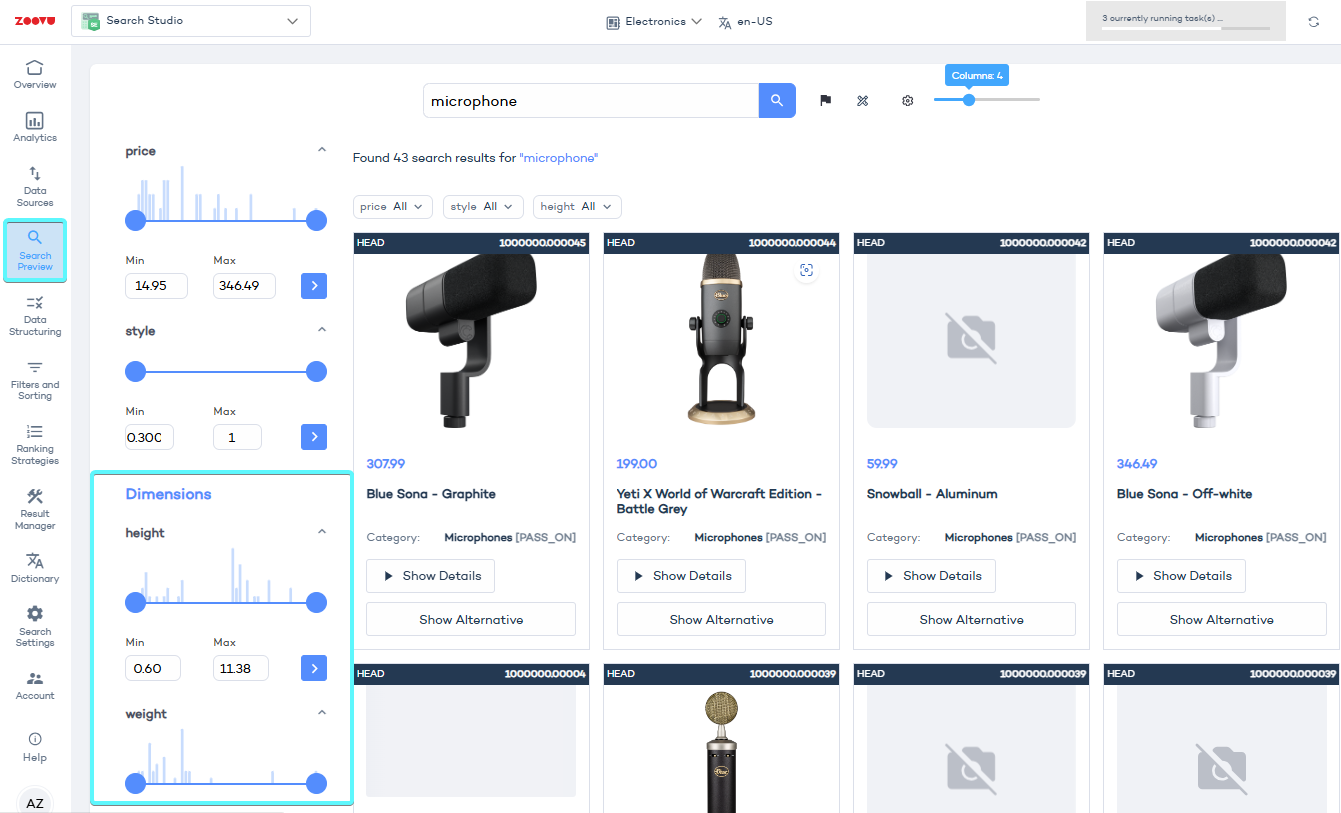Show Details for Blue Sona - Graphite
1341x813 pixels.
pyautogui.click(x=430, y=575)
